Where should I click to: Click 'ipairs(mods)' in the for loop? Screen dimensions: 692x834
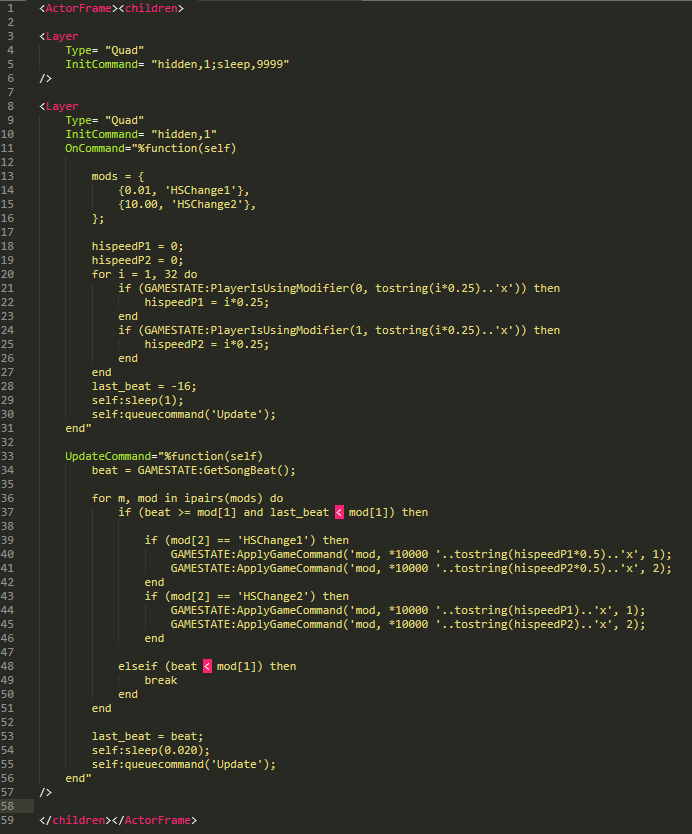point(223,498)
